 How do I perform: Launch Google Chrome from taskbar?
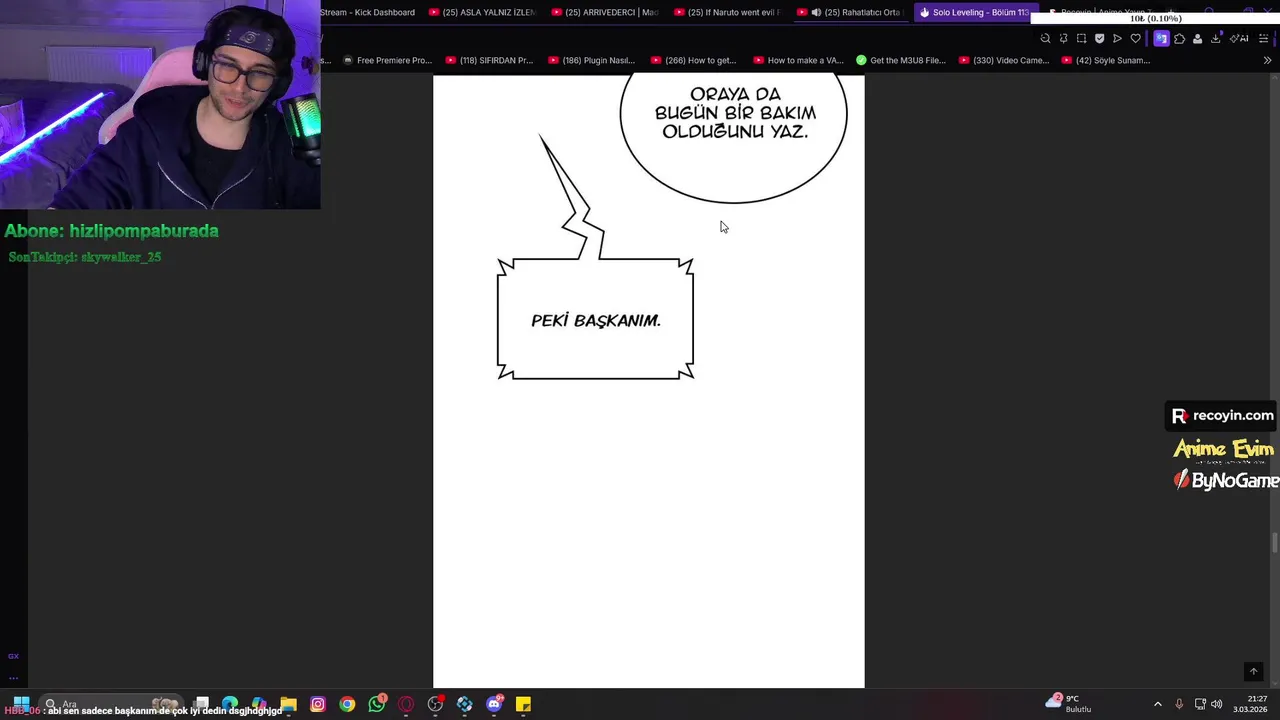347,704
